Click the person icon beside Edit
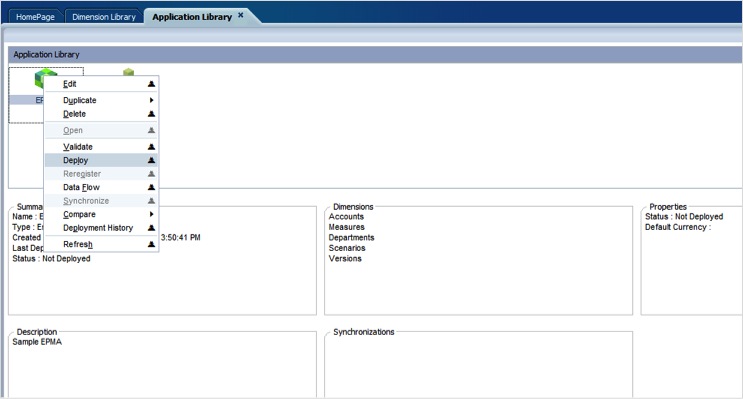The image size is (743, 399). pos(151,84)
